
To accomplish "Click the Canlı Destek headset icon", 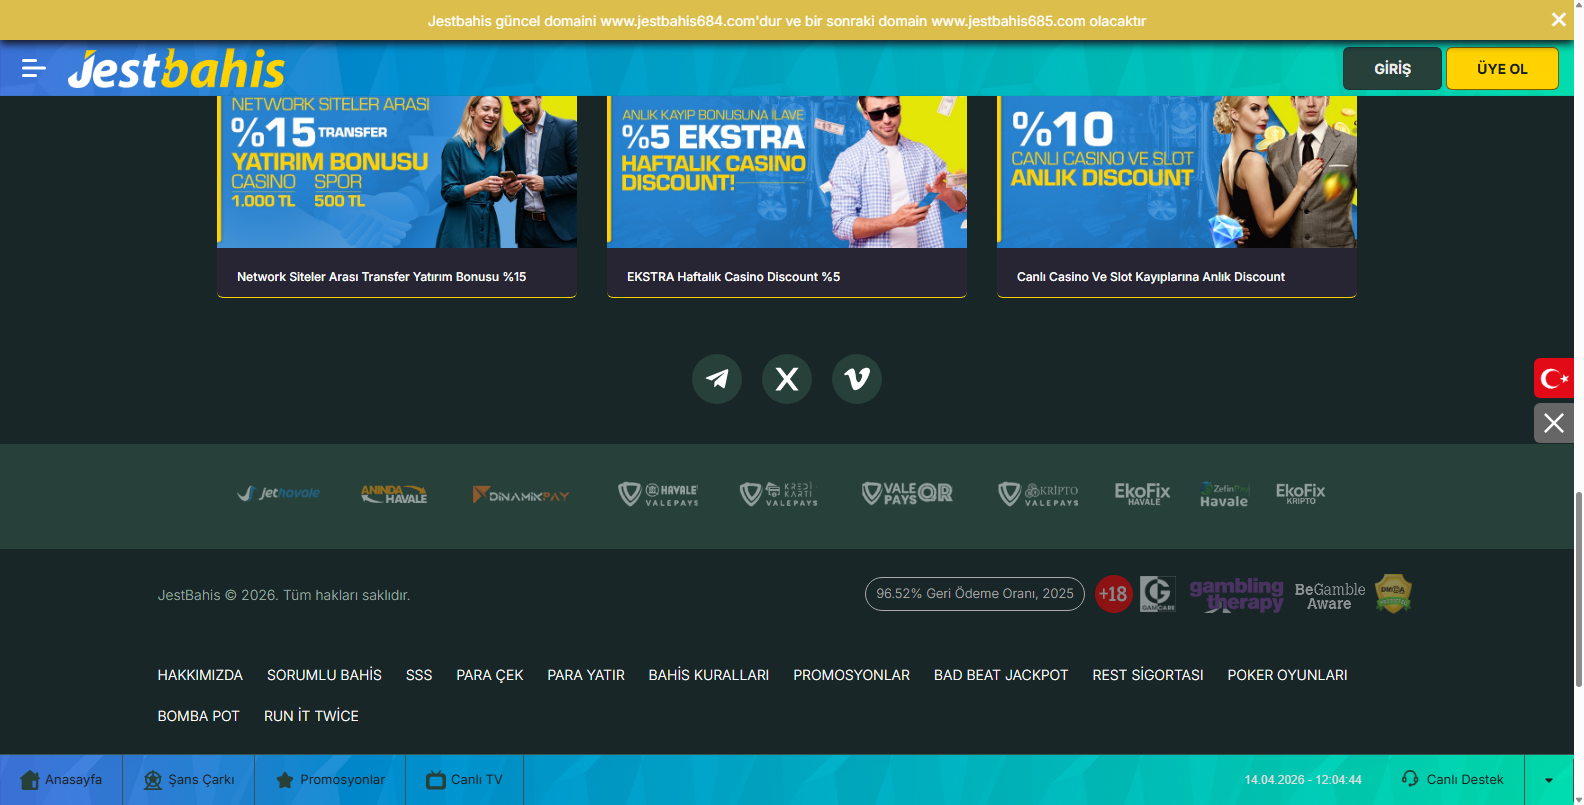I will (1410, 779).
